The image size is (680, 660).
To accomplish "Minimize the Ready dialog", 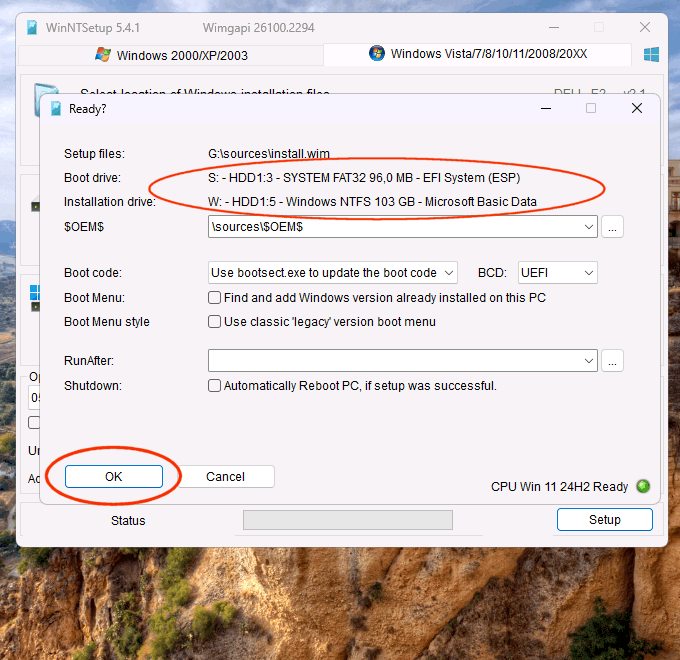I will tap(546, 108).
